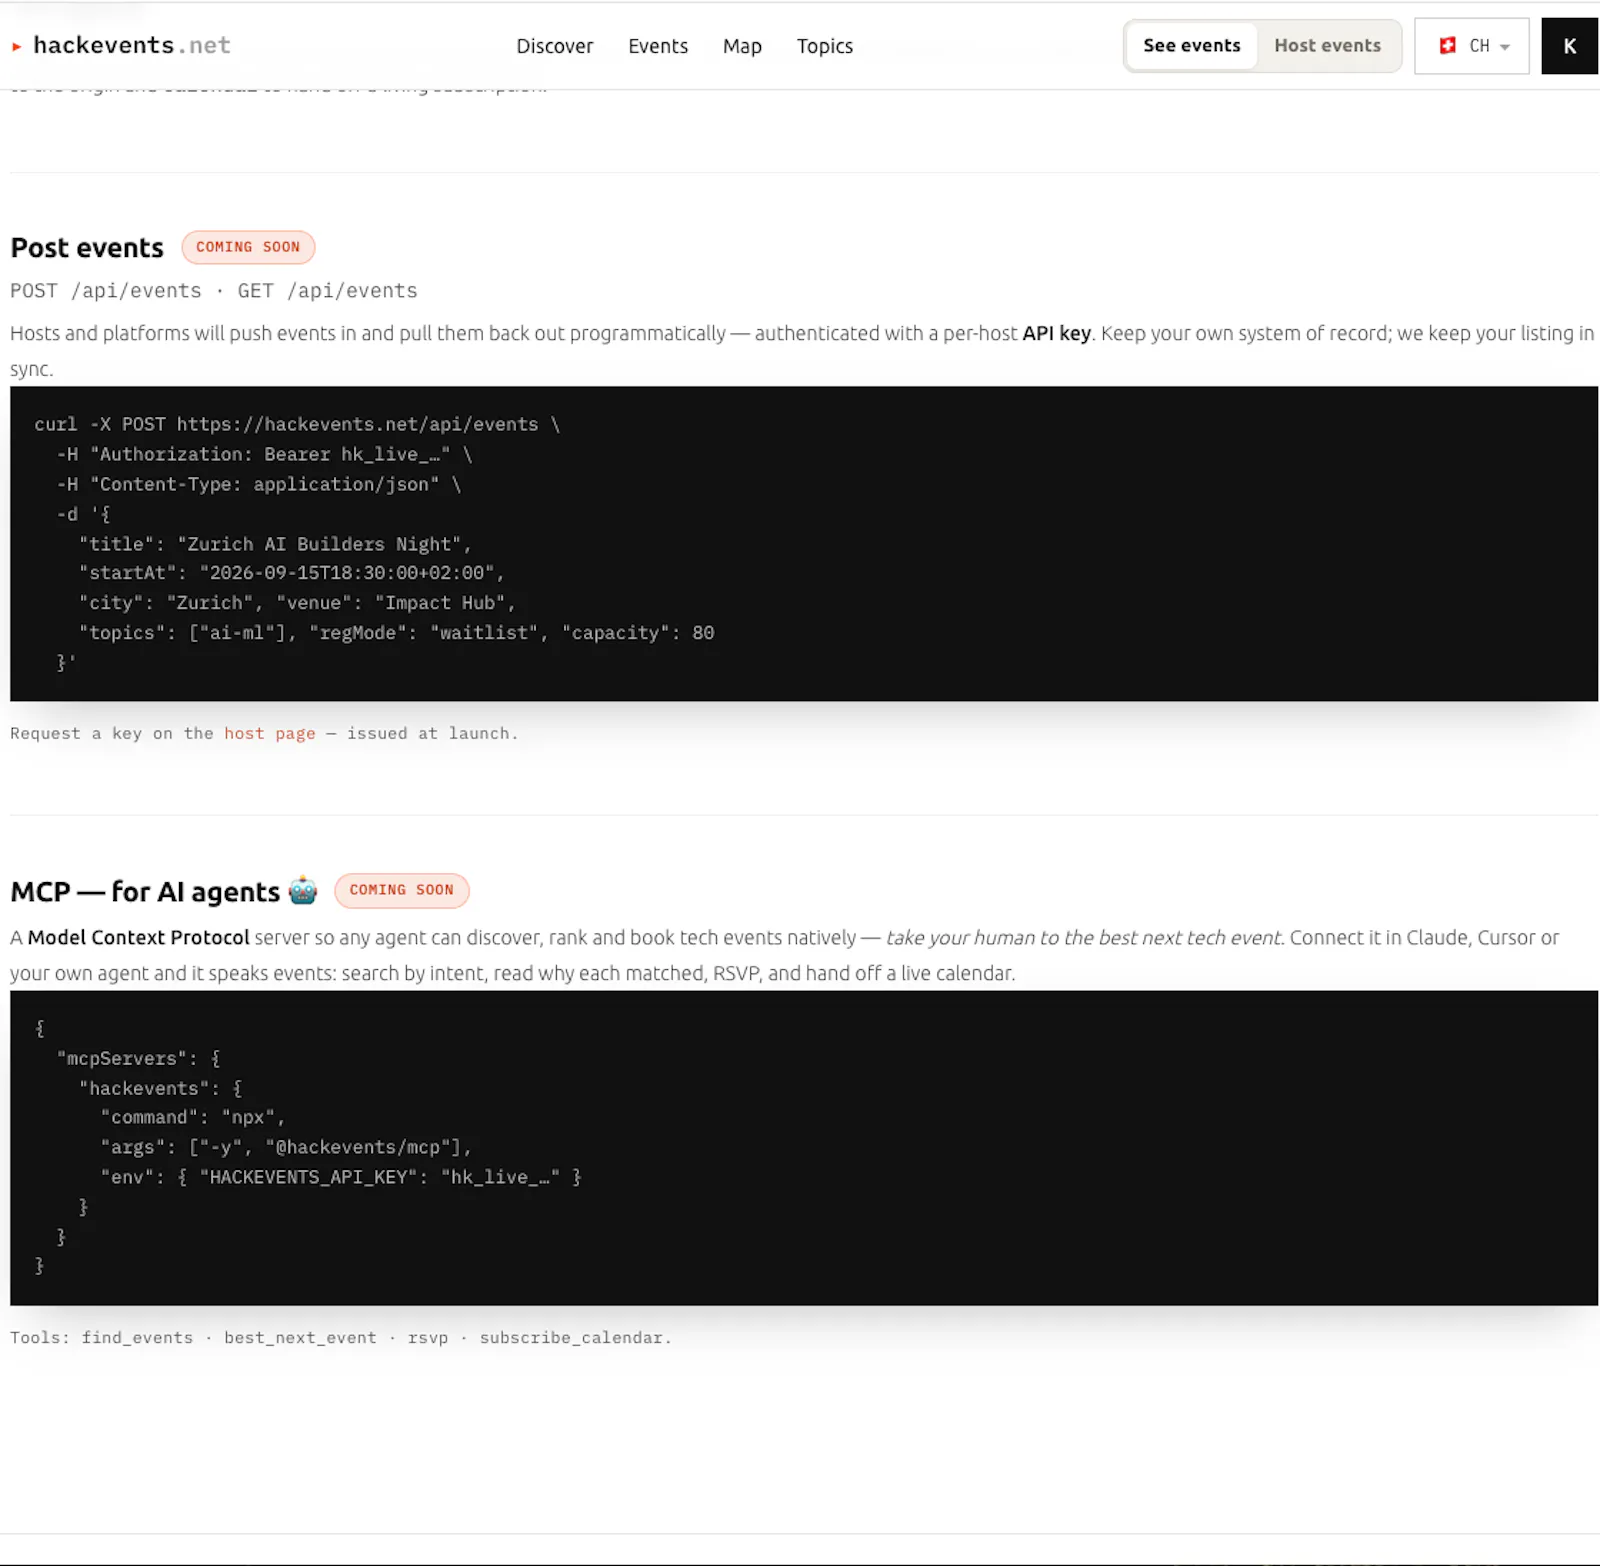Open the CH country dropdown

[x=1472, y=46]
